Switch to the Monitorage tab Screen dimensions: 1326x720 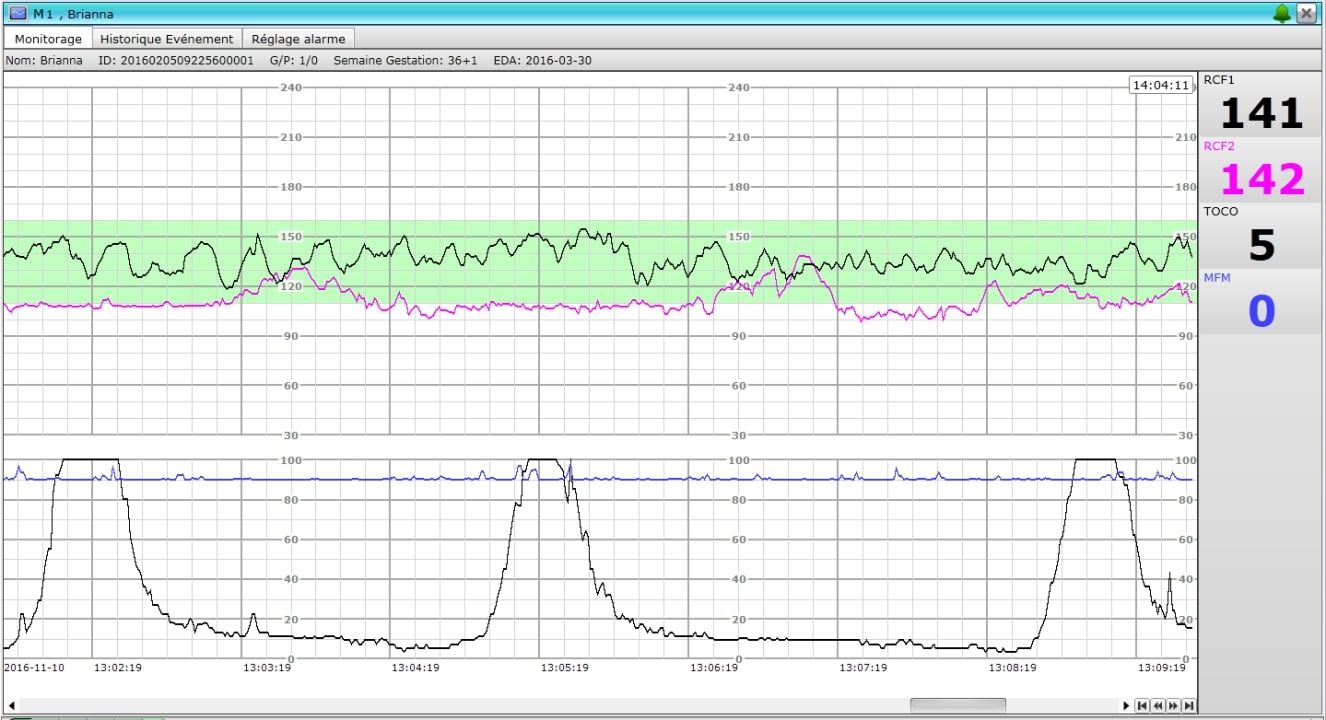pyautogui.click(x=48, y=39)
